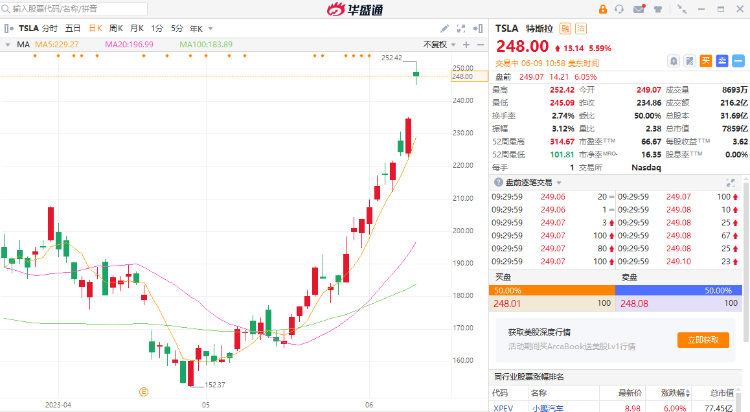Switch to the 1分 one-minute chart tab
Image resolution: width=750 pixels, height=412 pixels.
pos(157,29)
